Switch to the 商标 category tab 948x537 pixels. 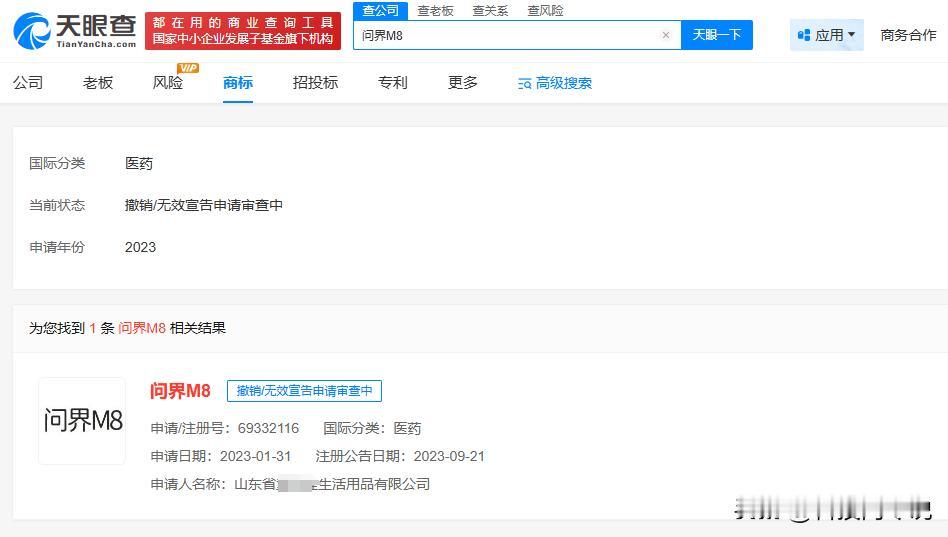click(x=238, y=82)
